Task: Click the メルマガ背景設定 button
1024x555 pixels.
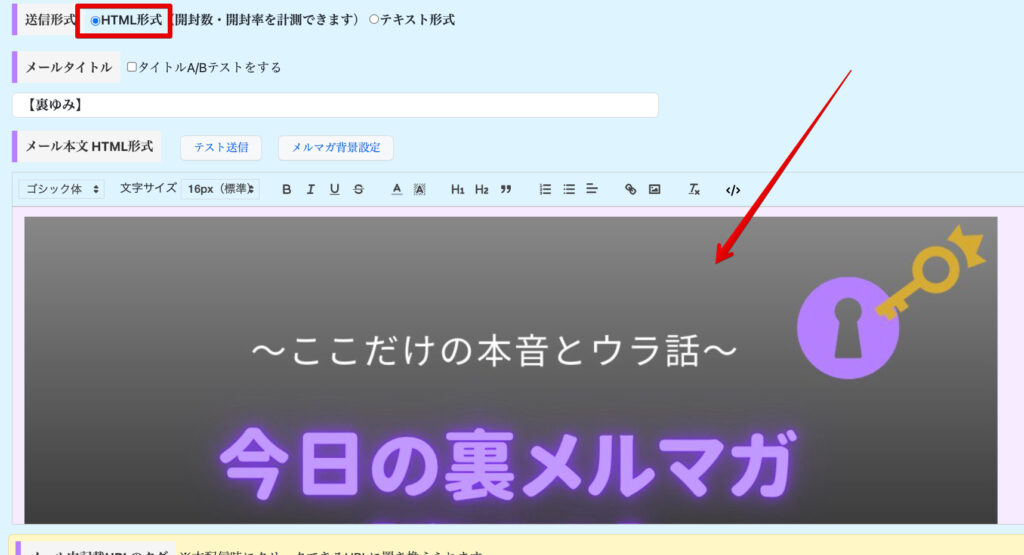Action: tap(335, 148)
